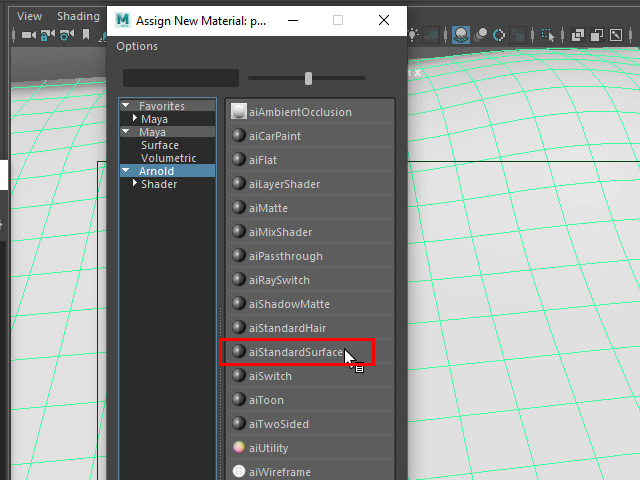Expand the Maya item under Favorites
The height and width of the screenshot is (480, 640).
[x=135, y=119]
